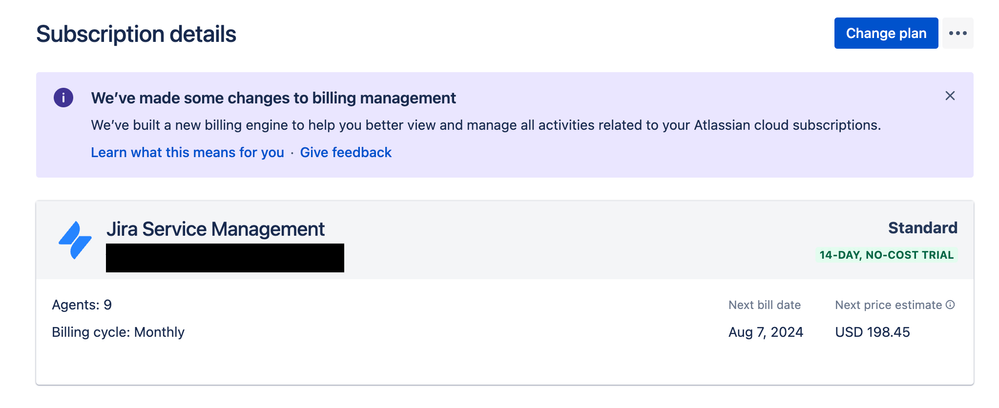This screenshot has height=408, width=999.
Task: Dismiss the billing management banner
Action: tap(950, 96)
